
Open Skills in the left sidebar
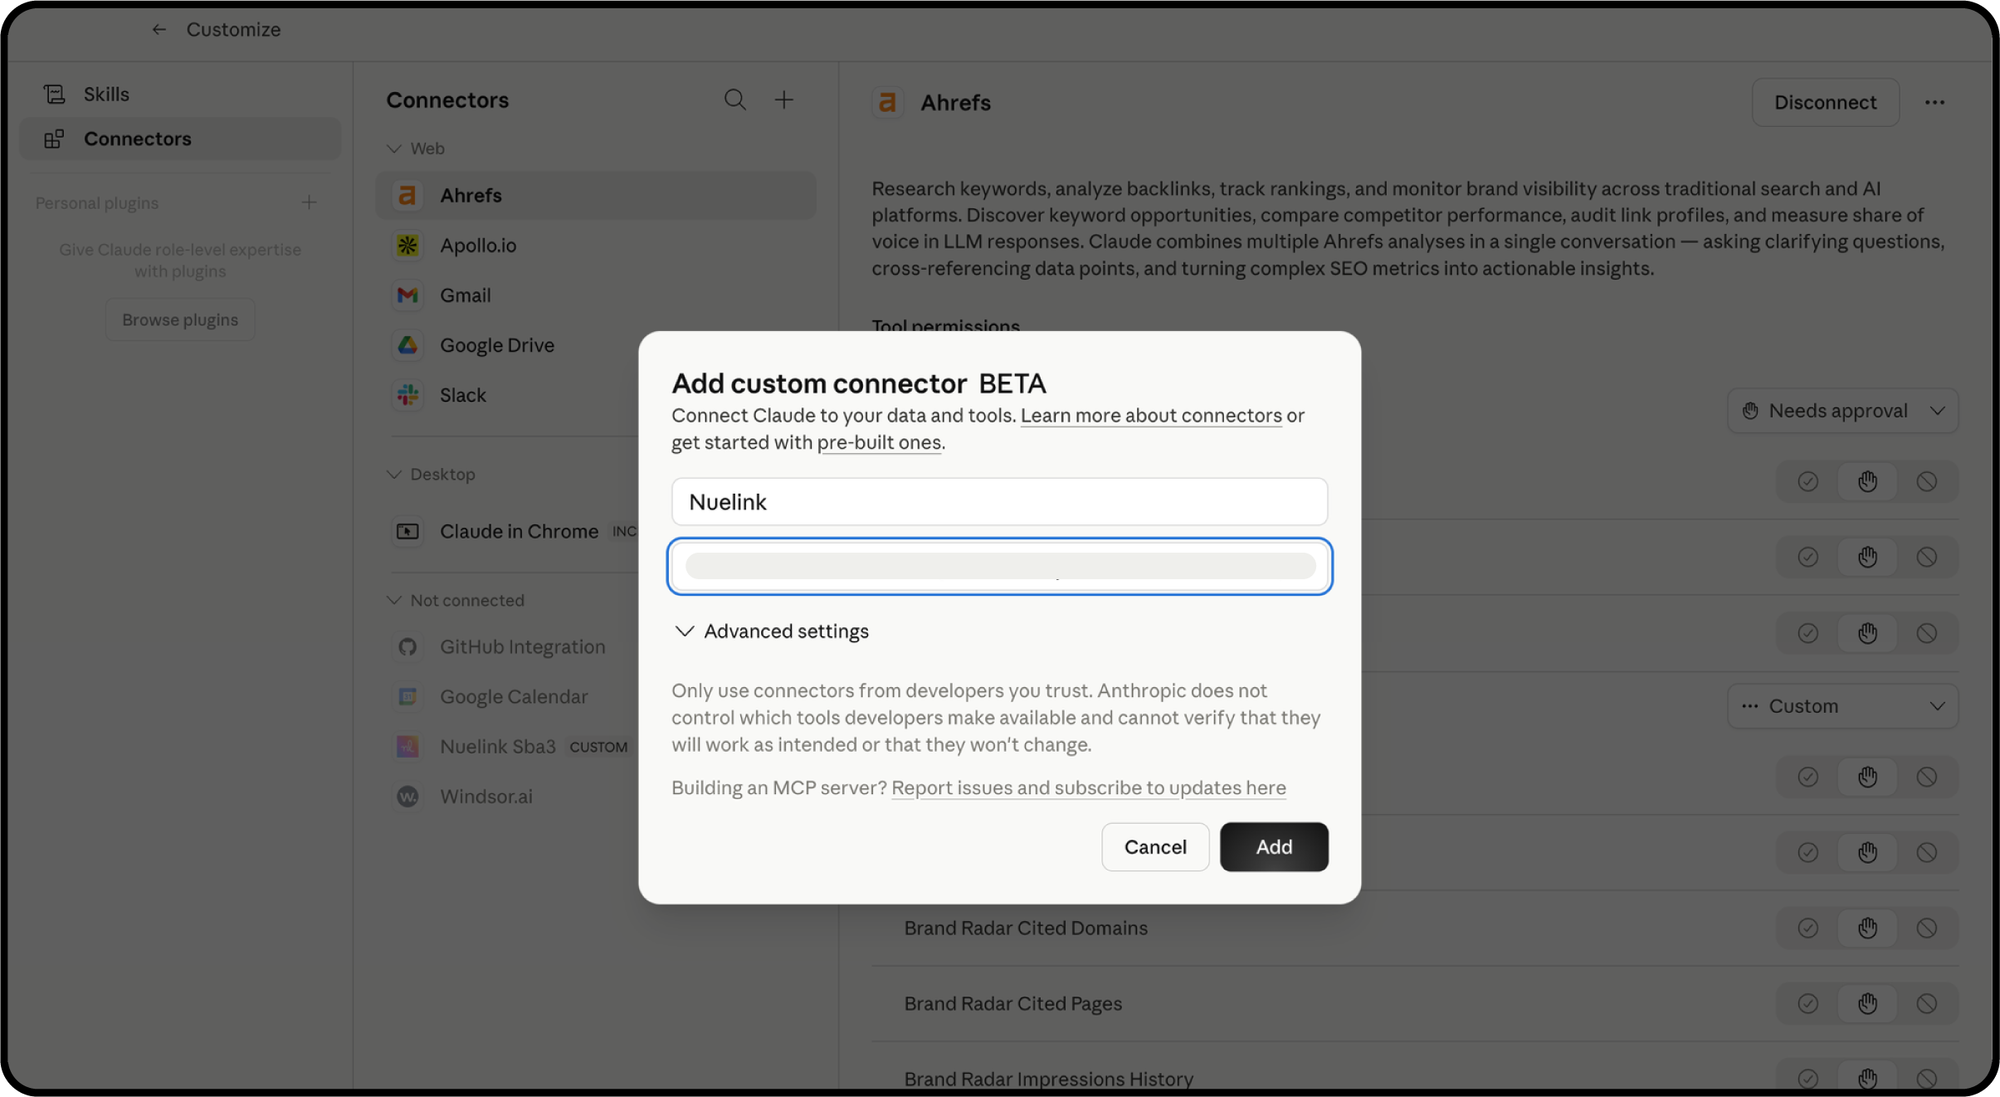(107, 94)
